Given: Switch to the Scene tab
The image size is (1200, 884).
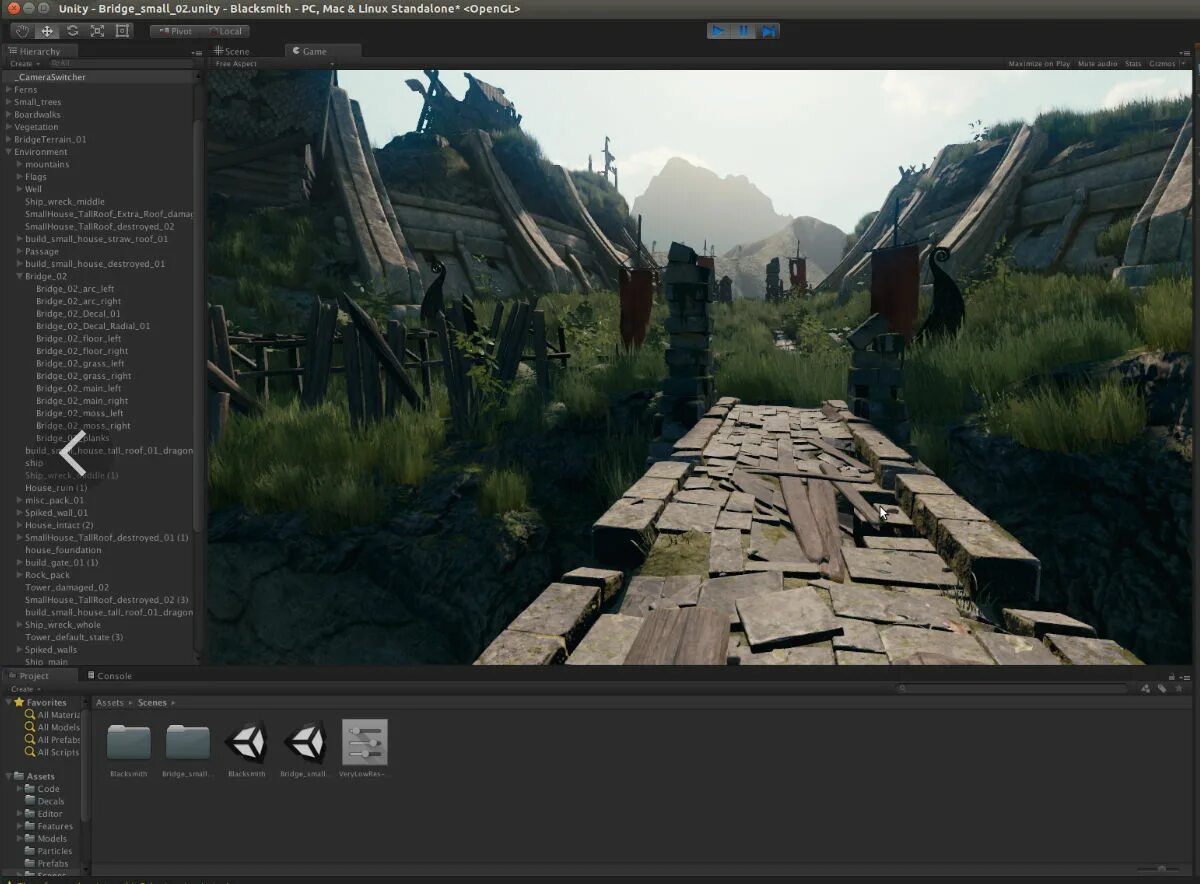Looking at the screenshot, I should [x=232, y=51].
